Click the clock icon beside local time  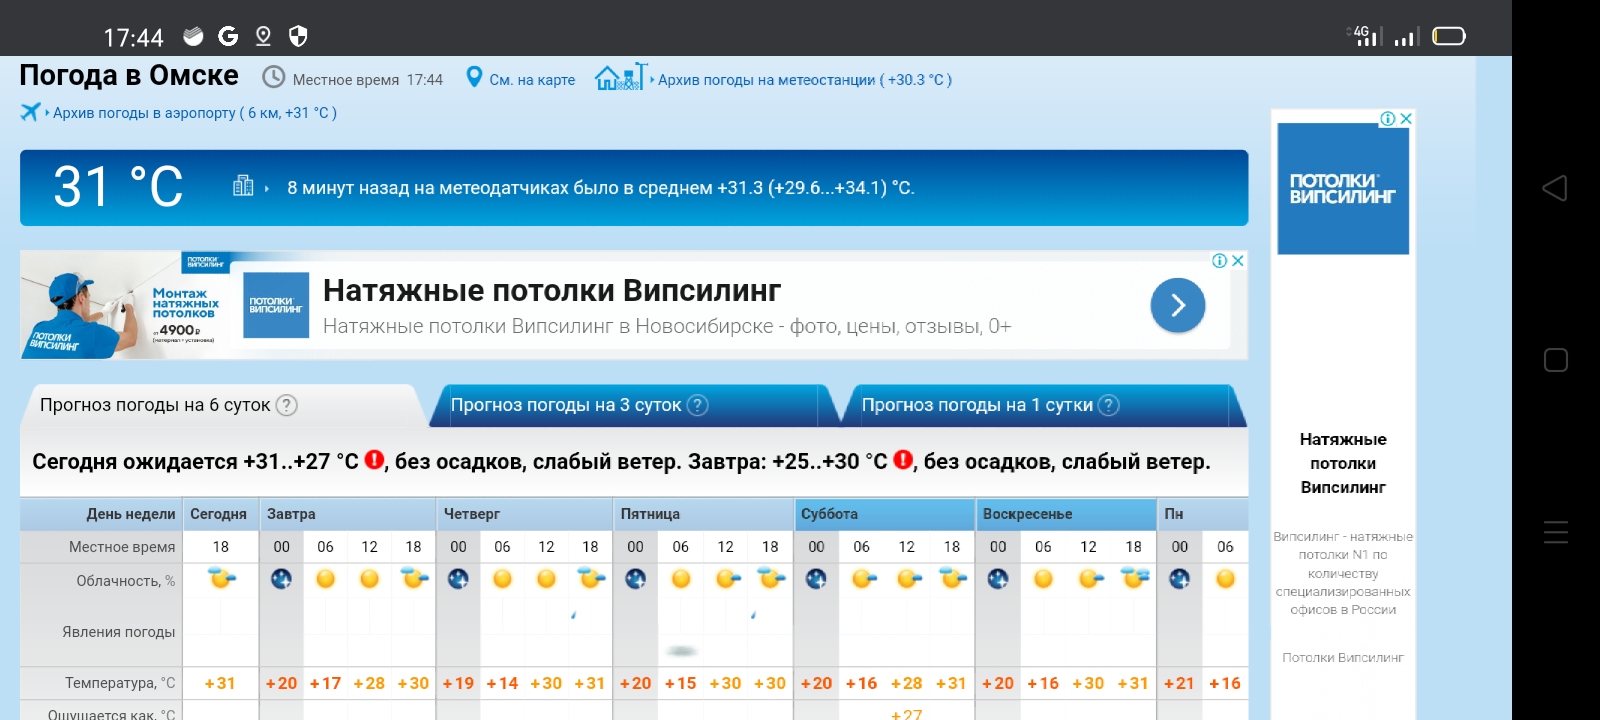[x=273, y=77]
